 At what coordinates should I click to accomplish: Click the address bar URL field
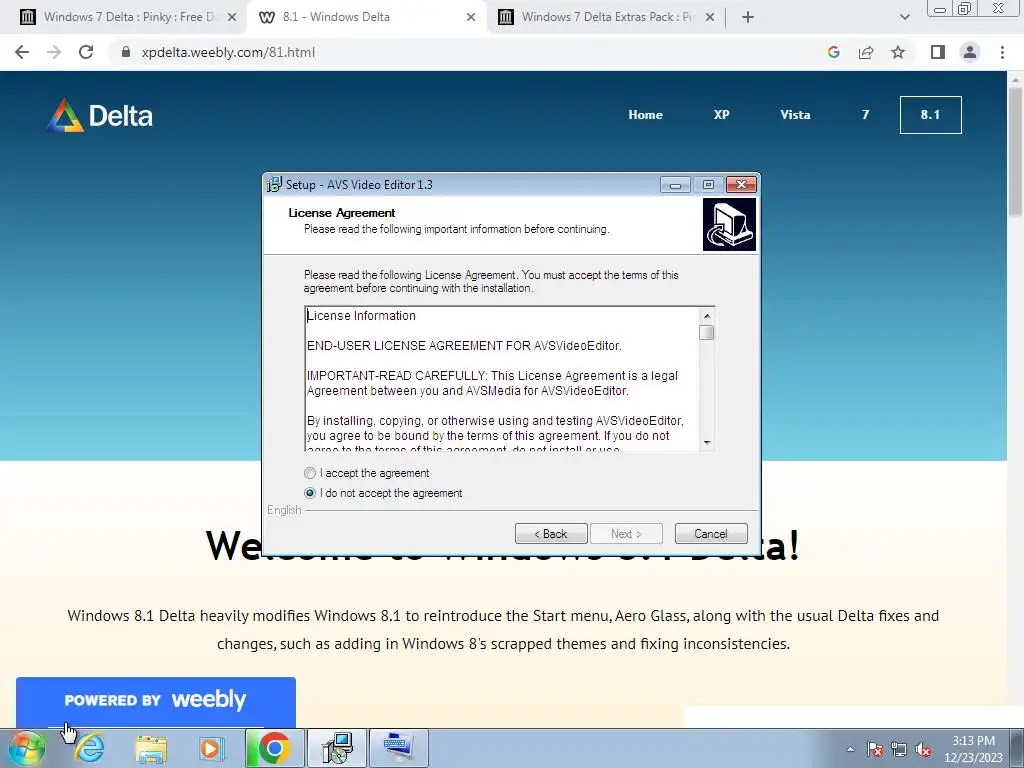tap(457, 52)
